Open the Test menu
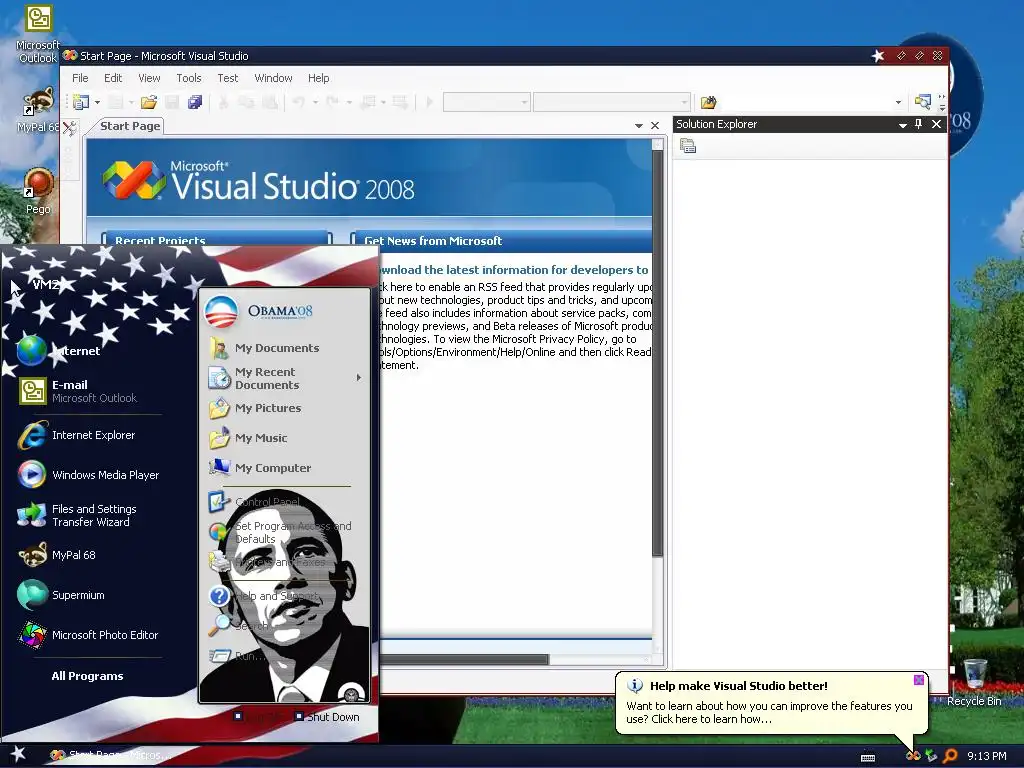Image resolution: width=1024 pixels, height=768 pixels. (x=227, y=78)
